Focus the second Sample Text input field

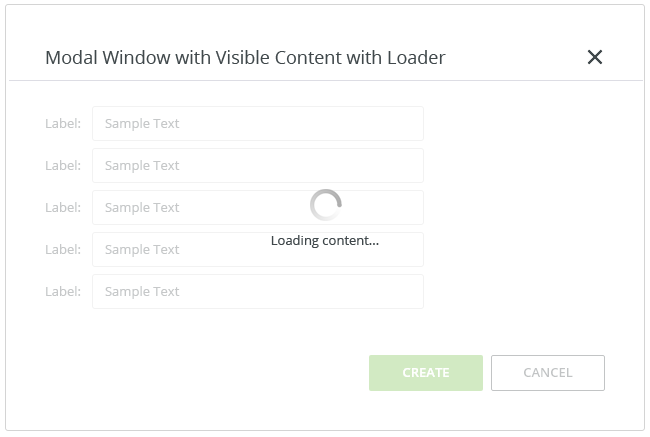point(258,165)
